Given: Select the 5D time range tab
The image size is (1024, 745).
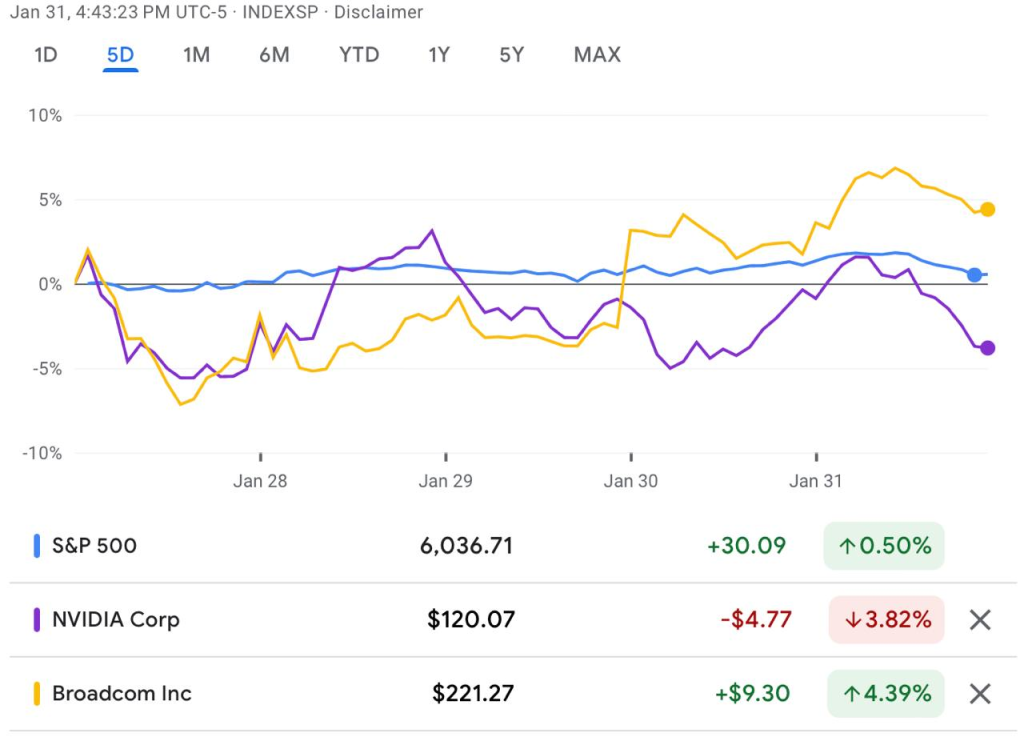Looking at the screenshot, I should click(120, 55).
